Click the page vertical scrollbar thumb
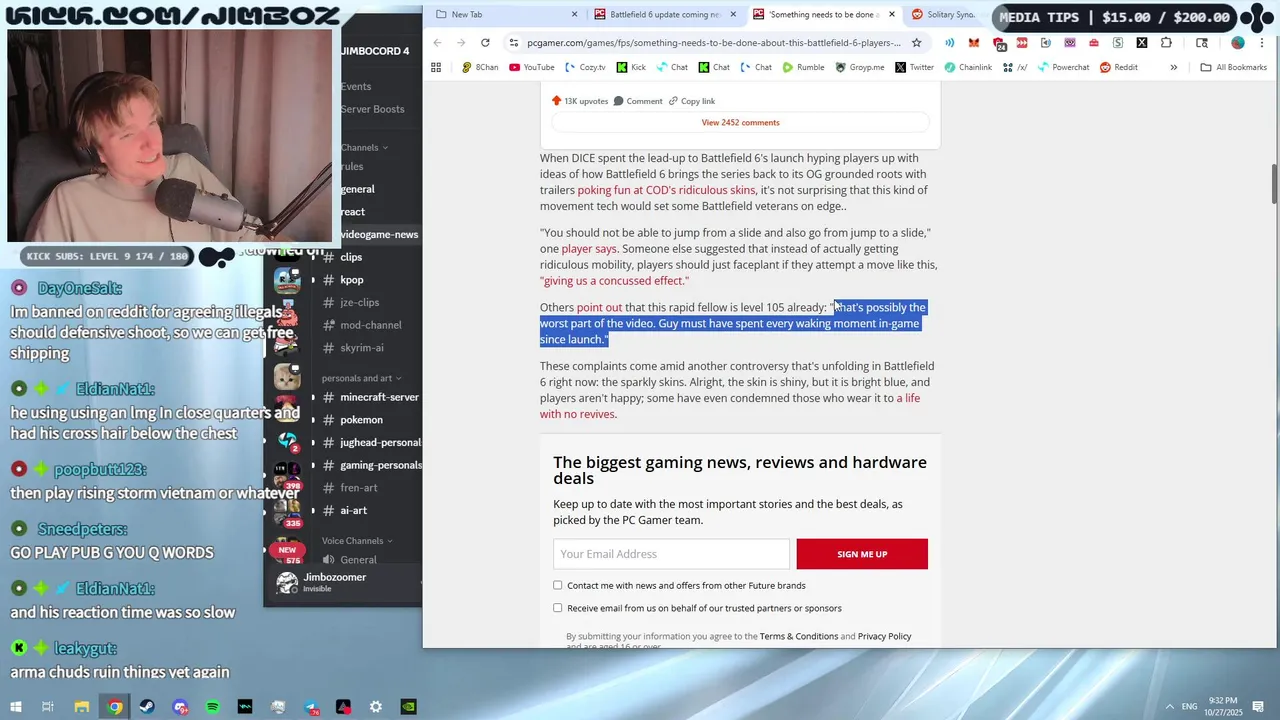The image size is (1280, 720). [x=1274, y=183]
